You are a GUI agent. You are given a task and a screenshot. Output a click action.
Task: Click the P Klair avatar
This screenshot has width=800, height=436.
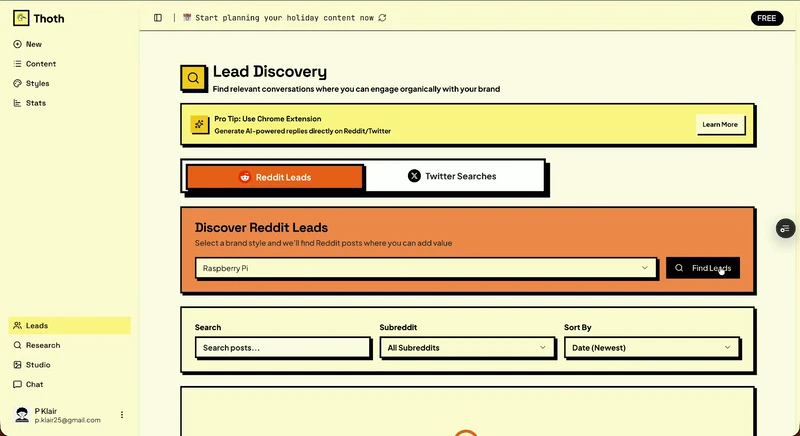tap(22, 415)
